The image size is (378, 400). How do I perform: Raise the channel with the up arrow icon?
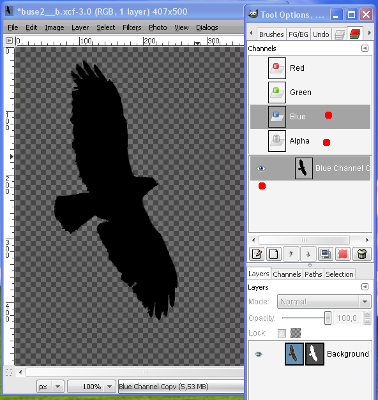(291, 254)
